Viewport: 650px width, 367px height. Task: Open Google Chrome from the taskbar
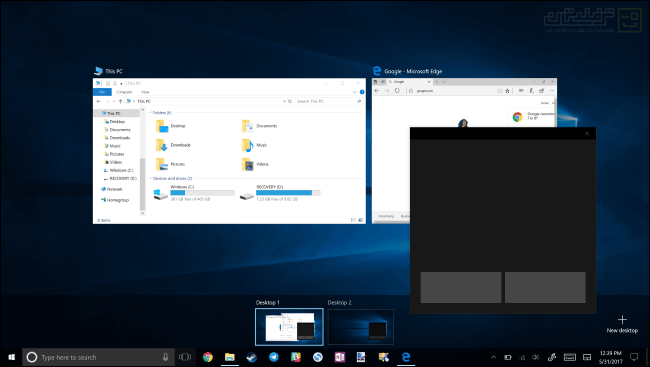208,357
